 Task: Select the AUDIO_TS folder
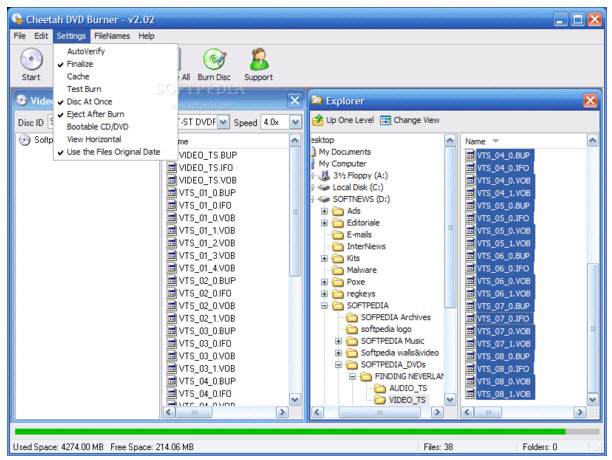tap(406, 388)
